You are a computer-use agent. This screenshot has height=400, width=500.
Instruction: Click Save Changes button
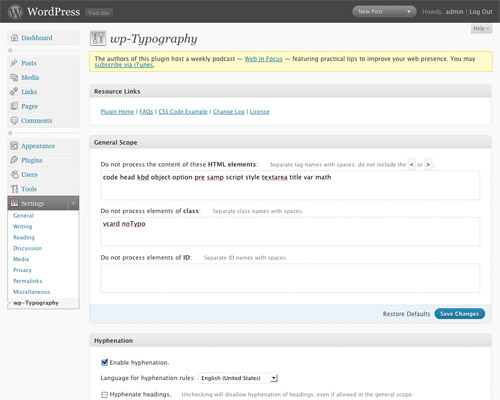(x=460, y=314)
